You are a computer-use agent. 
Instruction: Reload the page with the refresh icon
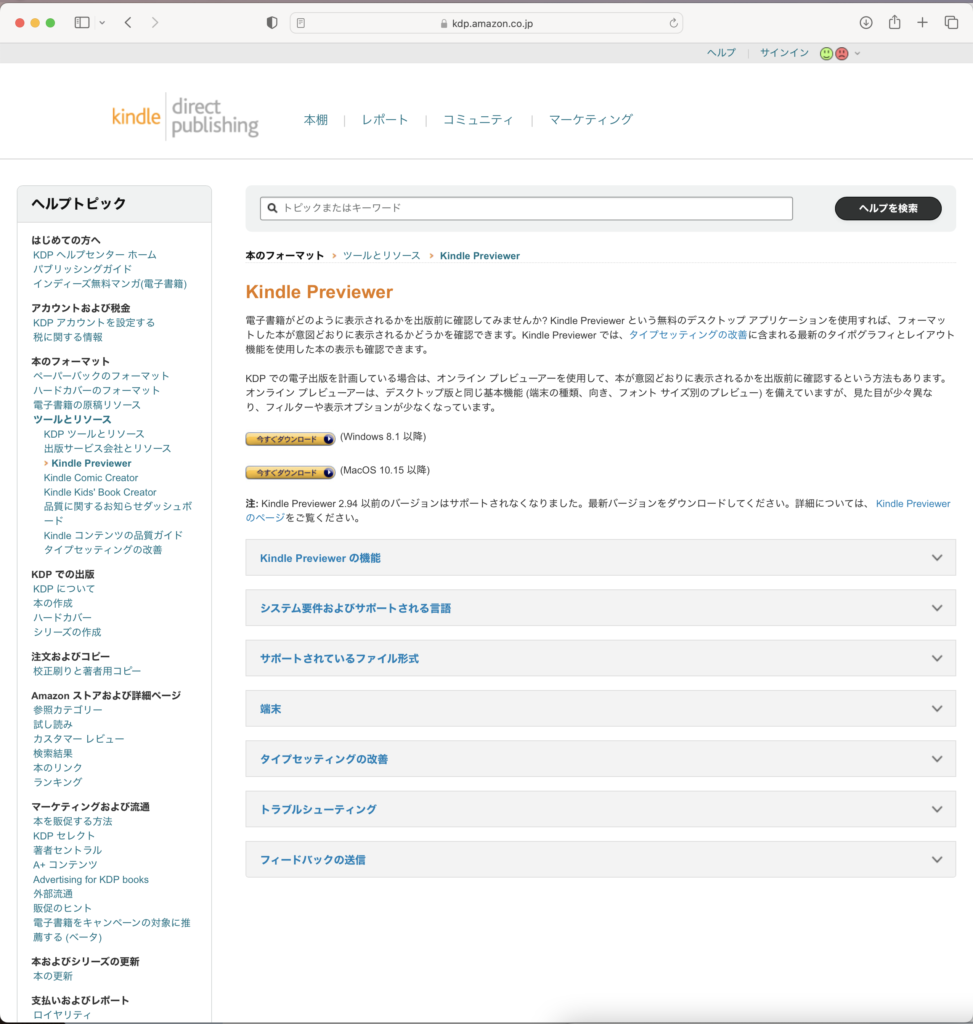(674, 22)
